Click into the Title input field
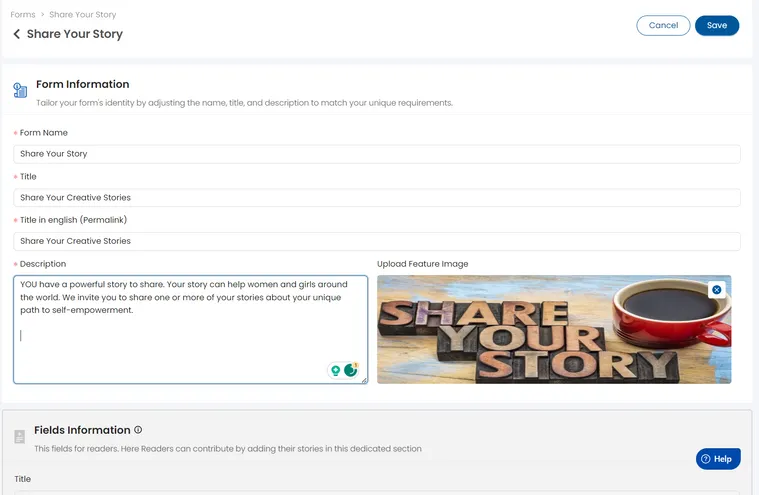 (x=376, y=198)
